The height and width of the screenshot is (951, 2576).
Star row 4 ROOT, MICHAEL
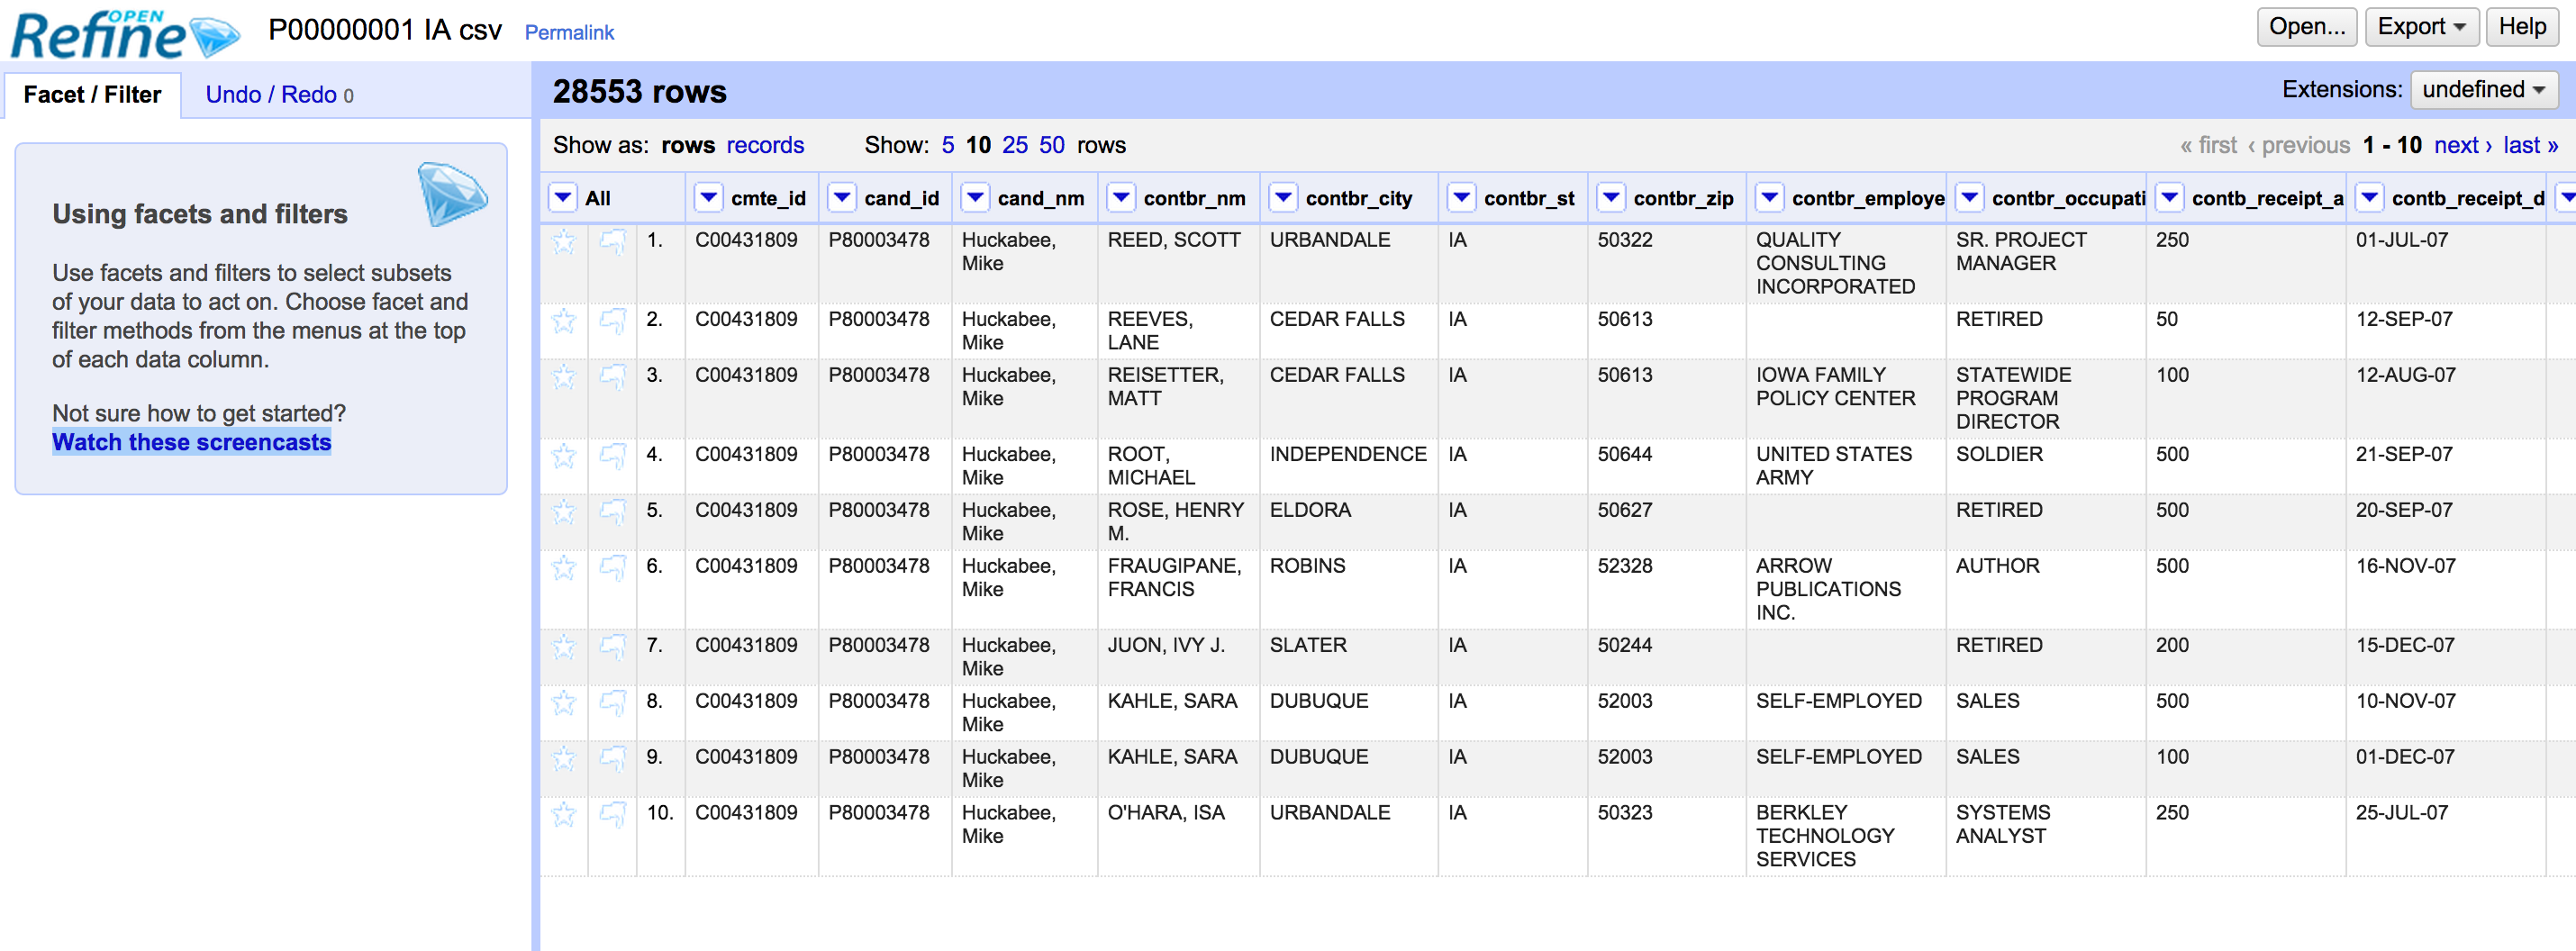tap(564, 455)
